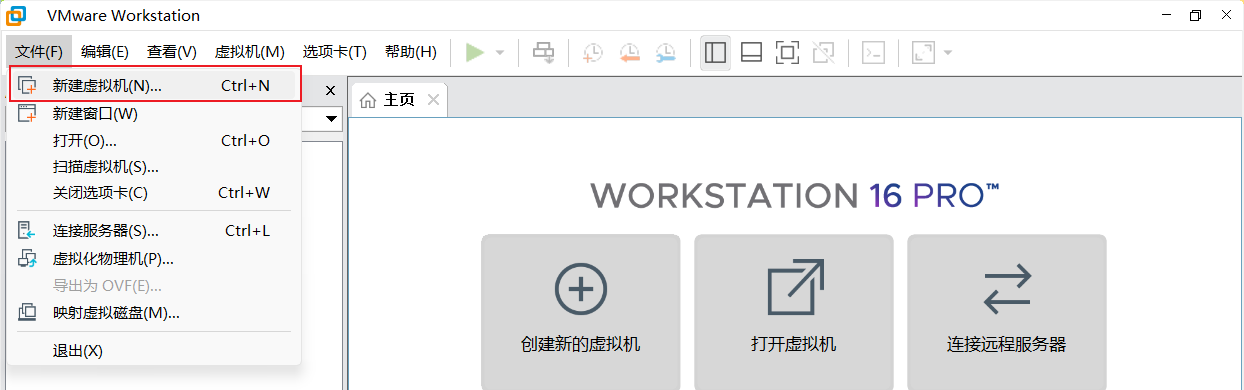
Task: Open the 帮助(H) menu
Action: click(x=411, y=52)
